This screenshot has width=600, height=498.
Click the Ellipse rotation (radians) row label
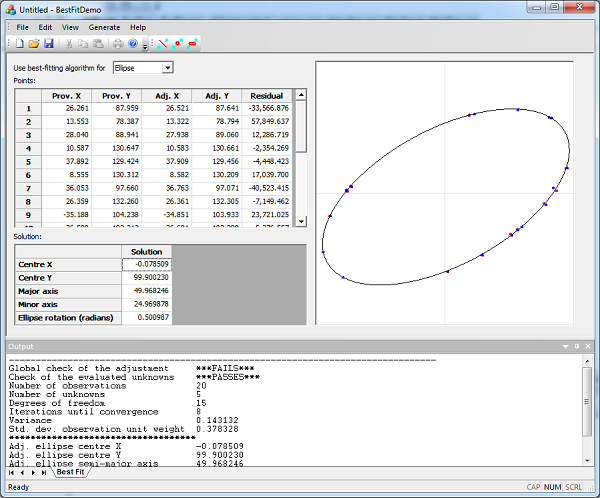(x=68, y=318)
